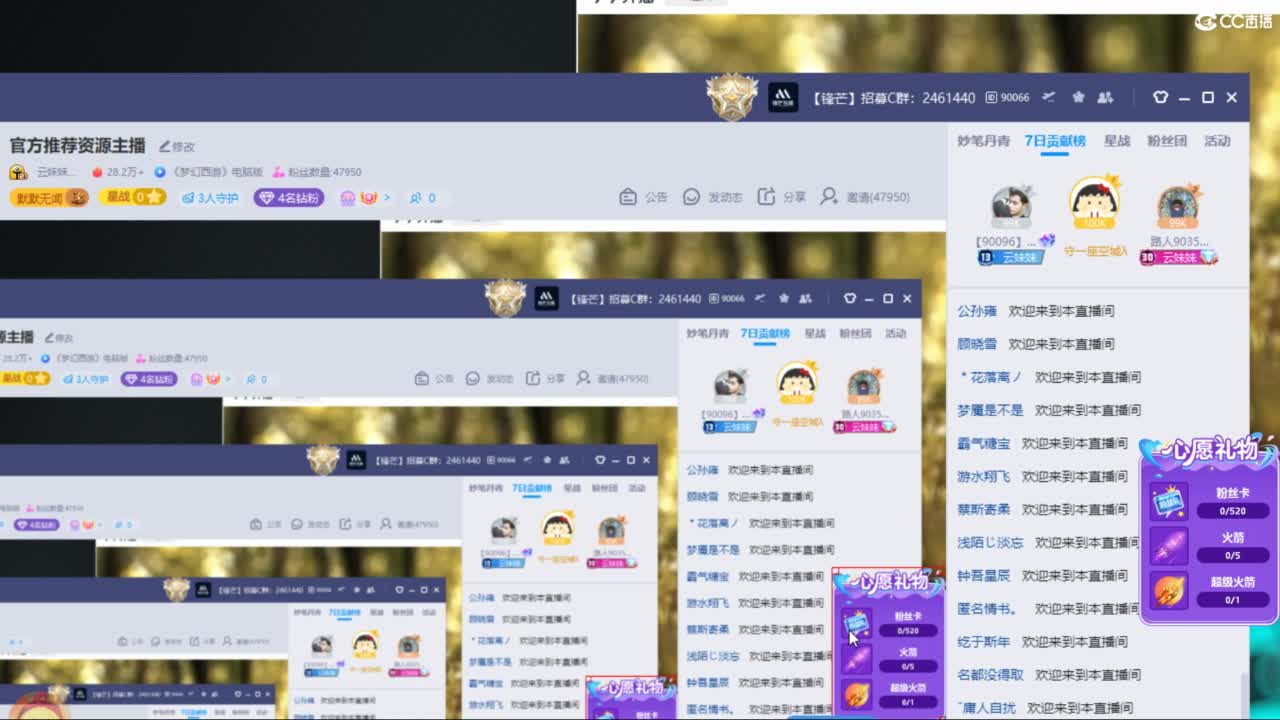Click 4名钻粉 in the second nested window

[x=150, y=379]
